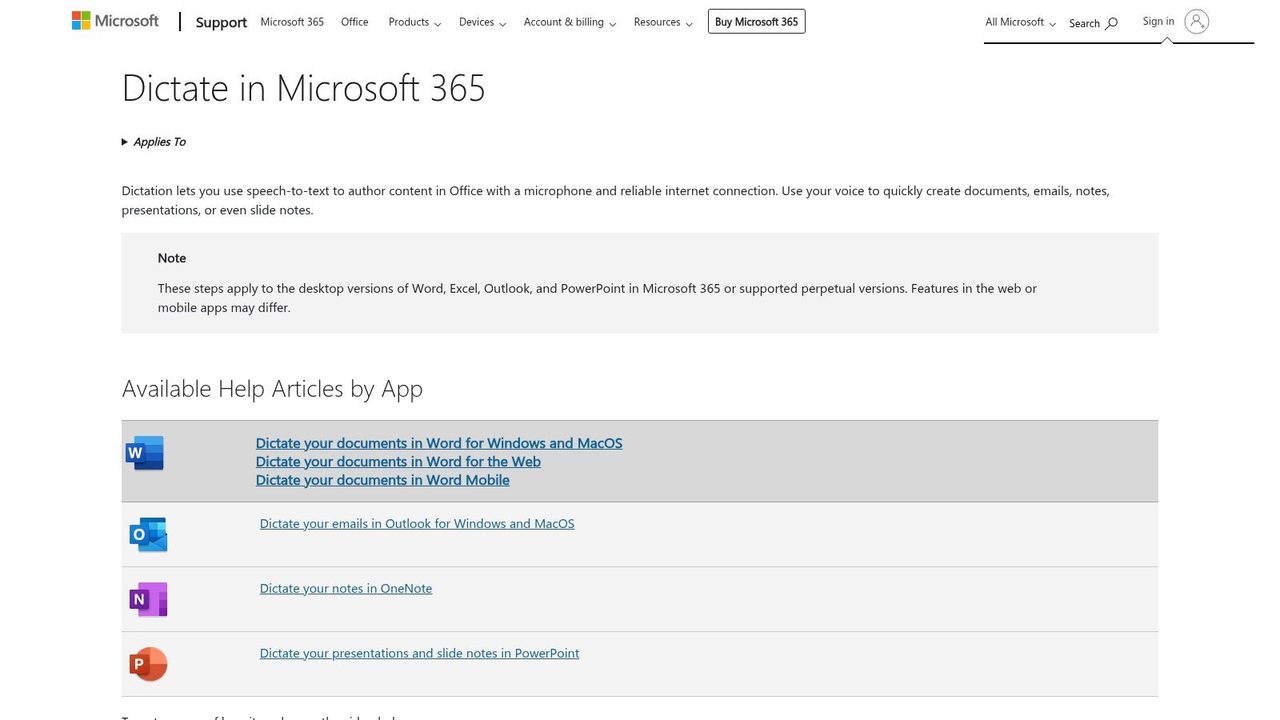
Task: Open Dictate your emails in Outlook link
Action: point(417,523)
